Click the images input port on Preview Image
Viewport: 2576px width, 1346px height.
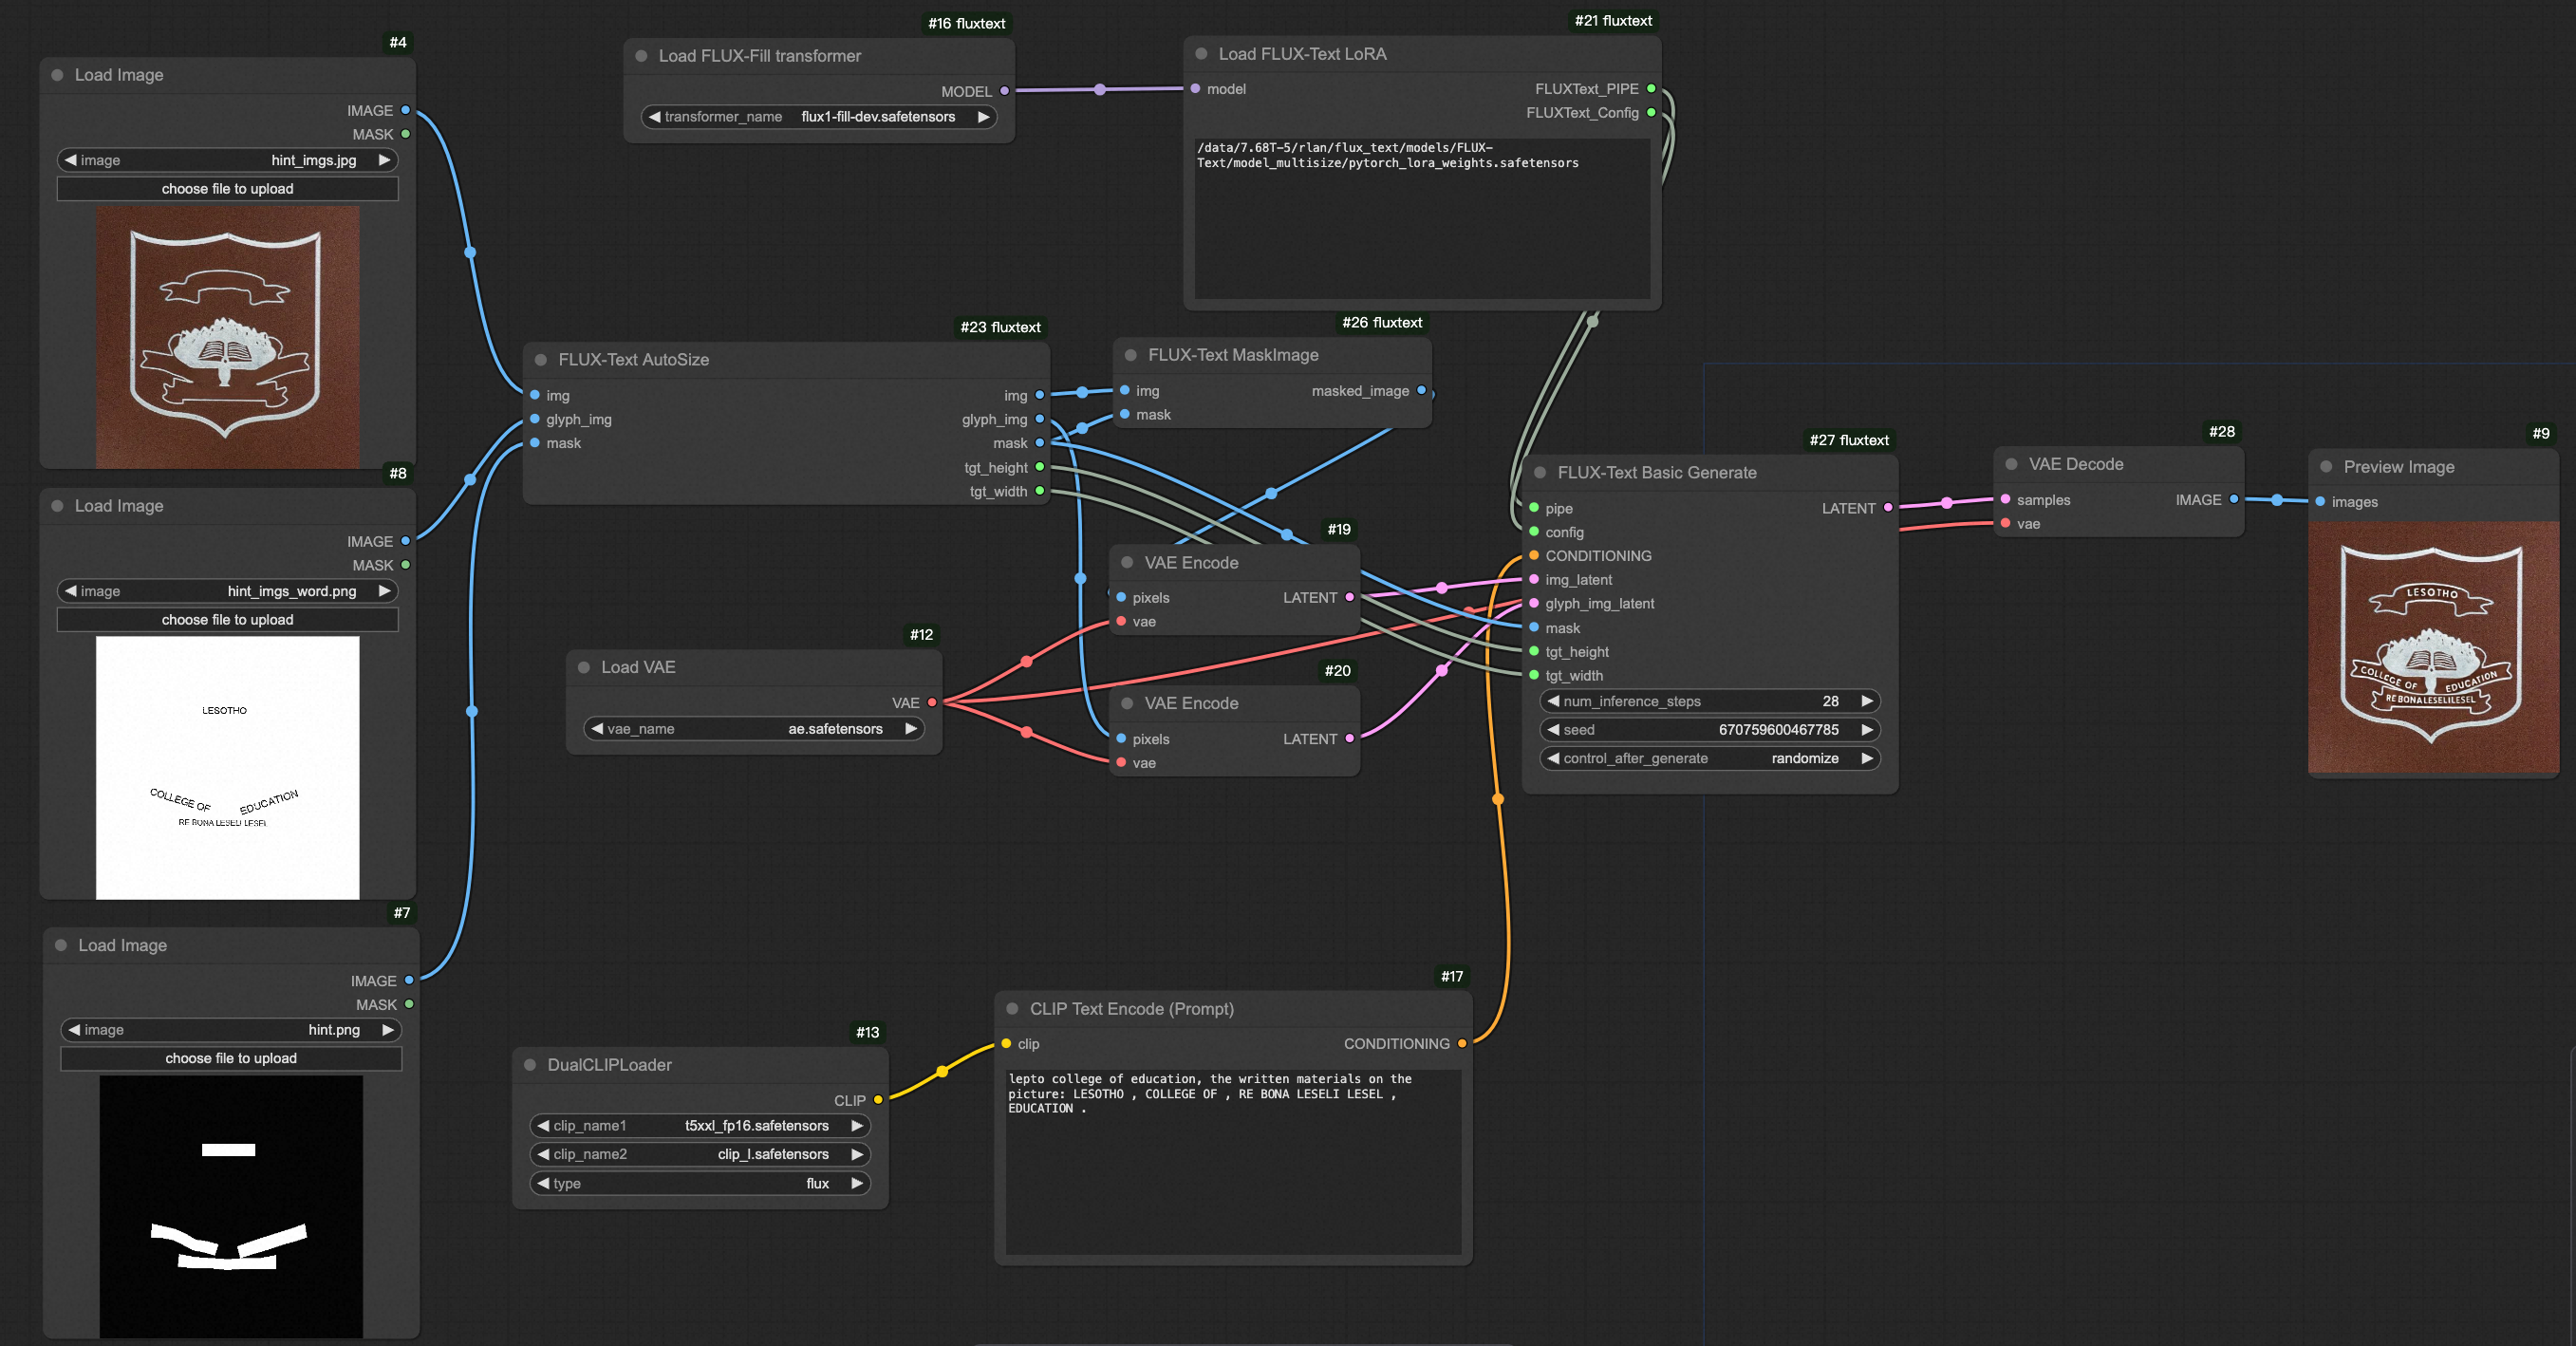[2320, 502]
